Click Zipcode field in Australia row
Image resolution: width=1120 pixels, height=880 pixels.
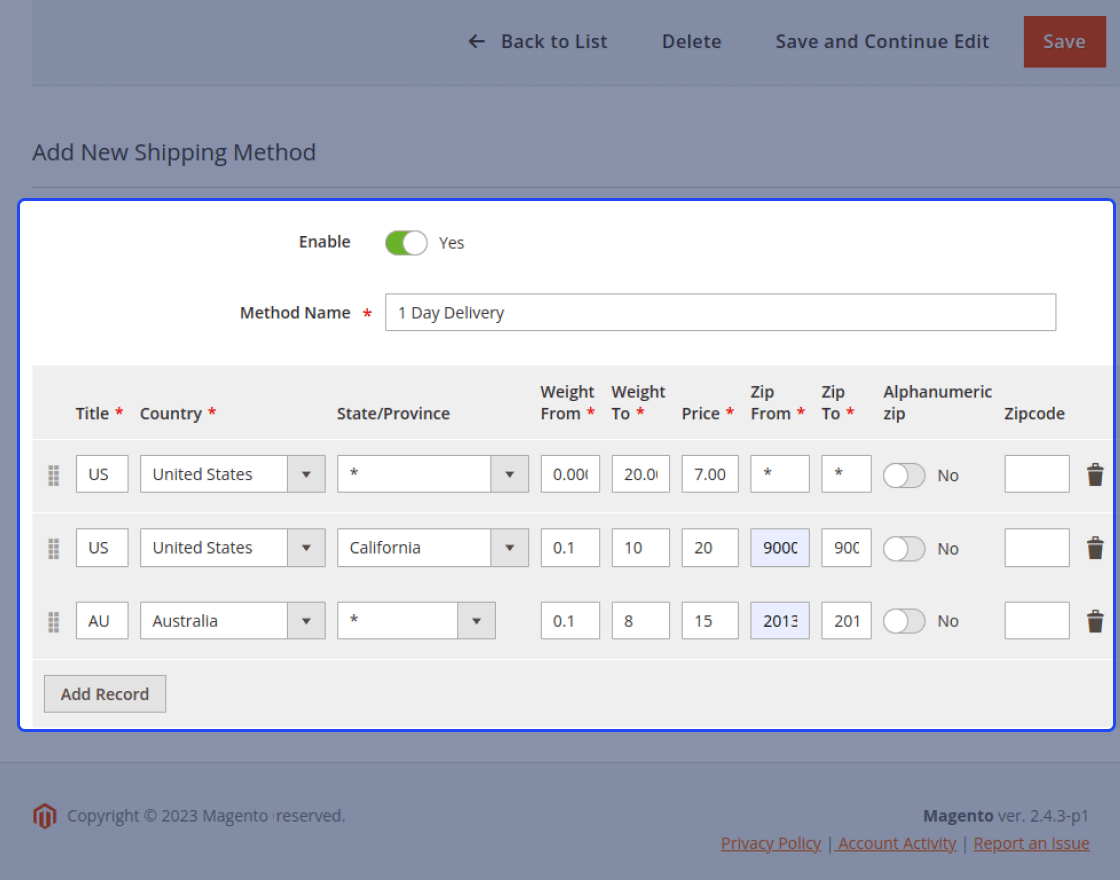(x=1036, y=620)
